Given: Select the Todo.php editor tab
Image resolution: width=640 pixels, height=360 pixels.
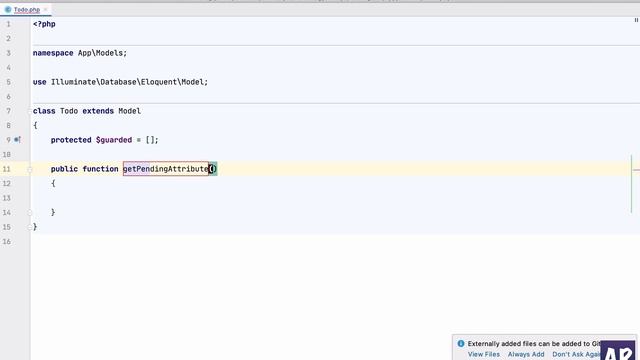Looking at the screenshot, I should [27, 9].
